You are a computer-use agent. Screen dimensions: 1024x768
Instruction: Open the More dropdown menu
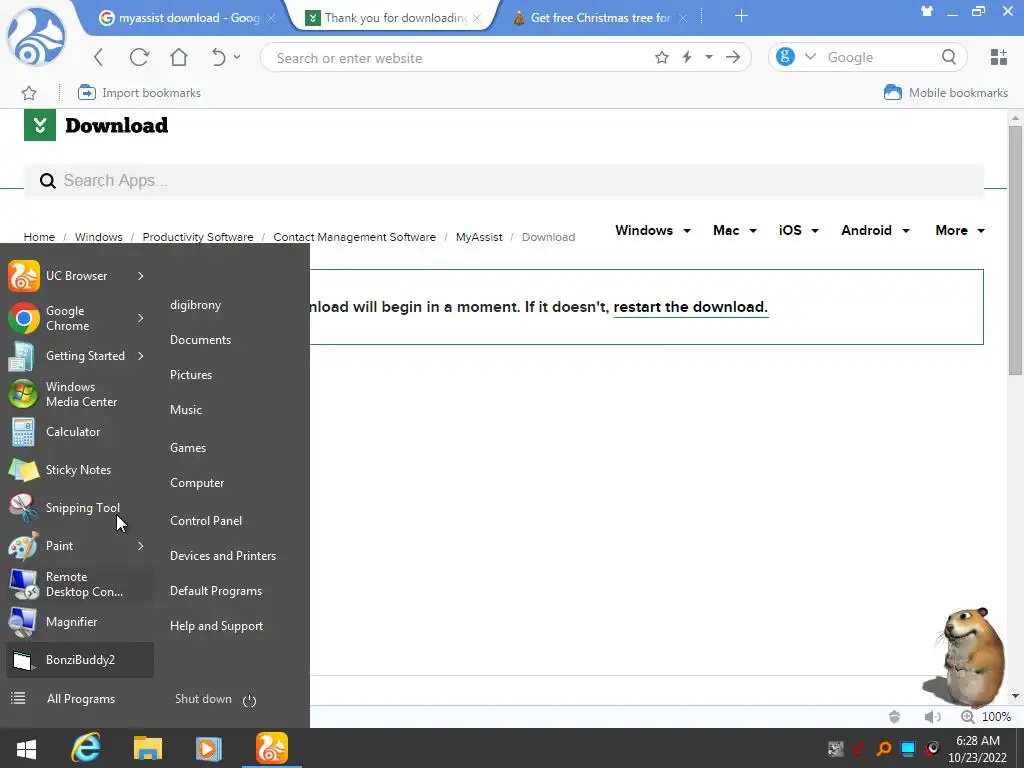[x=960, y=231]
